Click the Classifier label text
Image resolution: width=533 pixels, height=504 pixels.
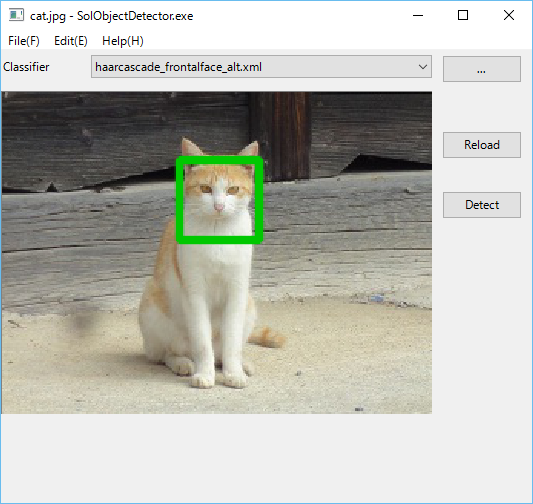26,67
